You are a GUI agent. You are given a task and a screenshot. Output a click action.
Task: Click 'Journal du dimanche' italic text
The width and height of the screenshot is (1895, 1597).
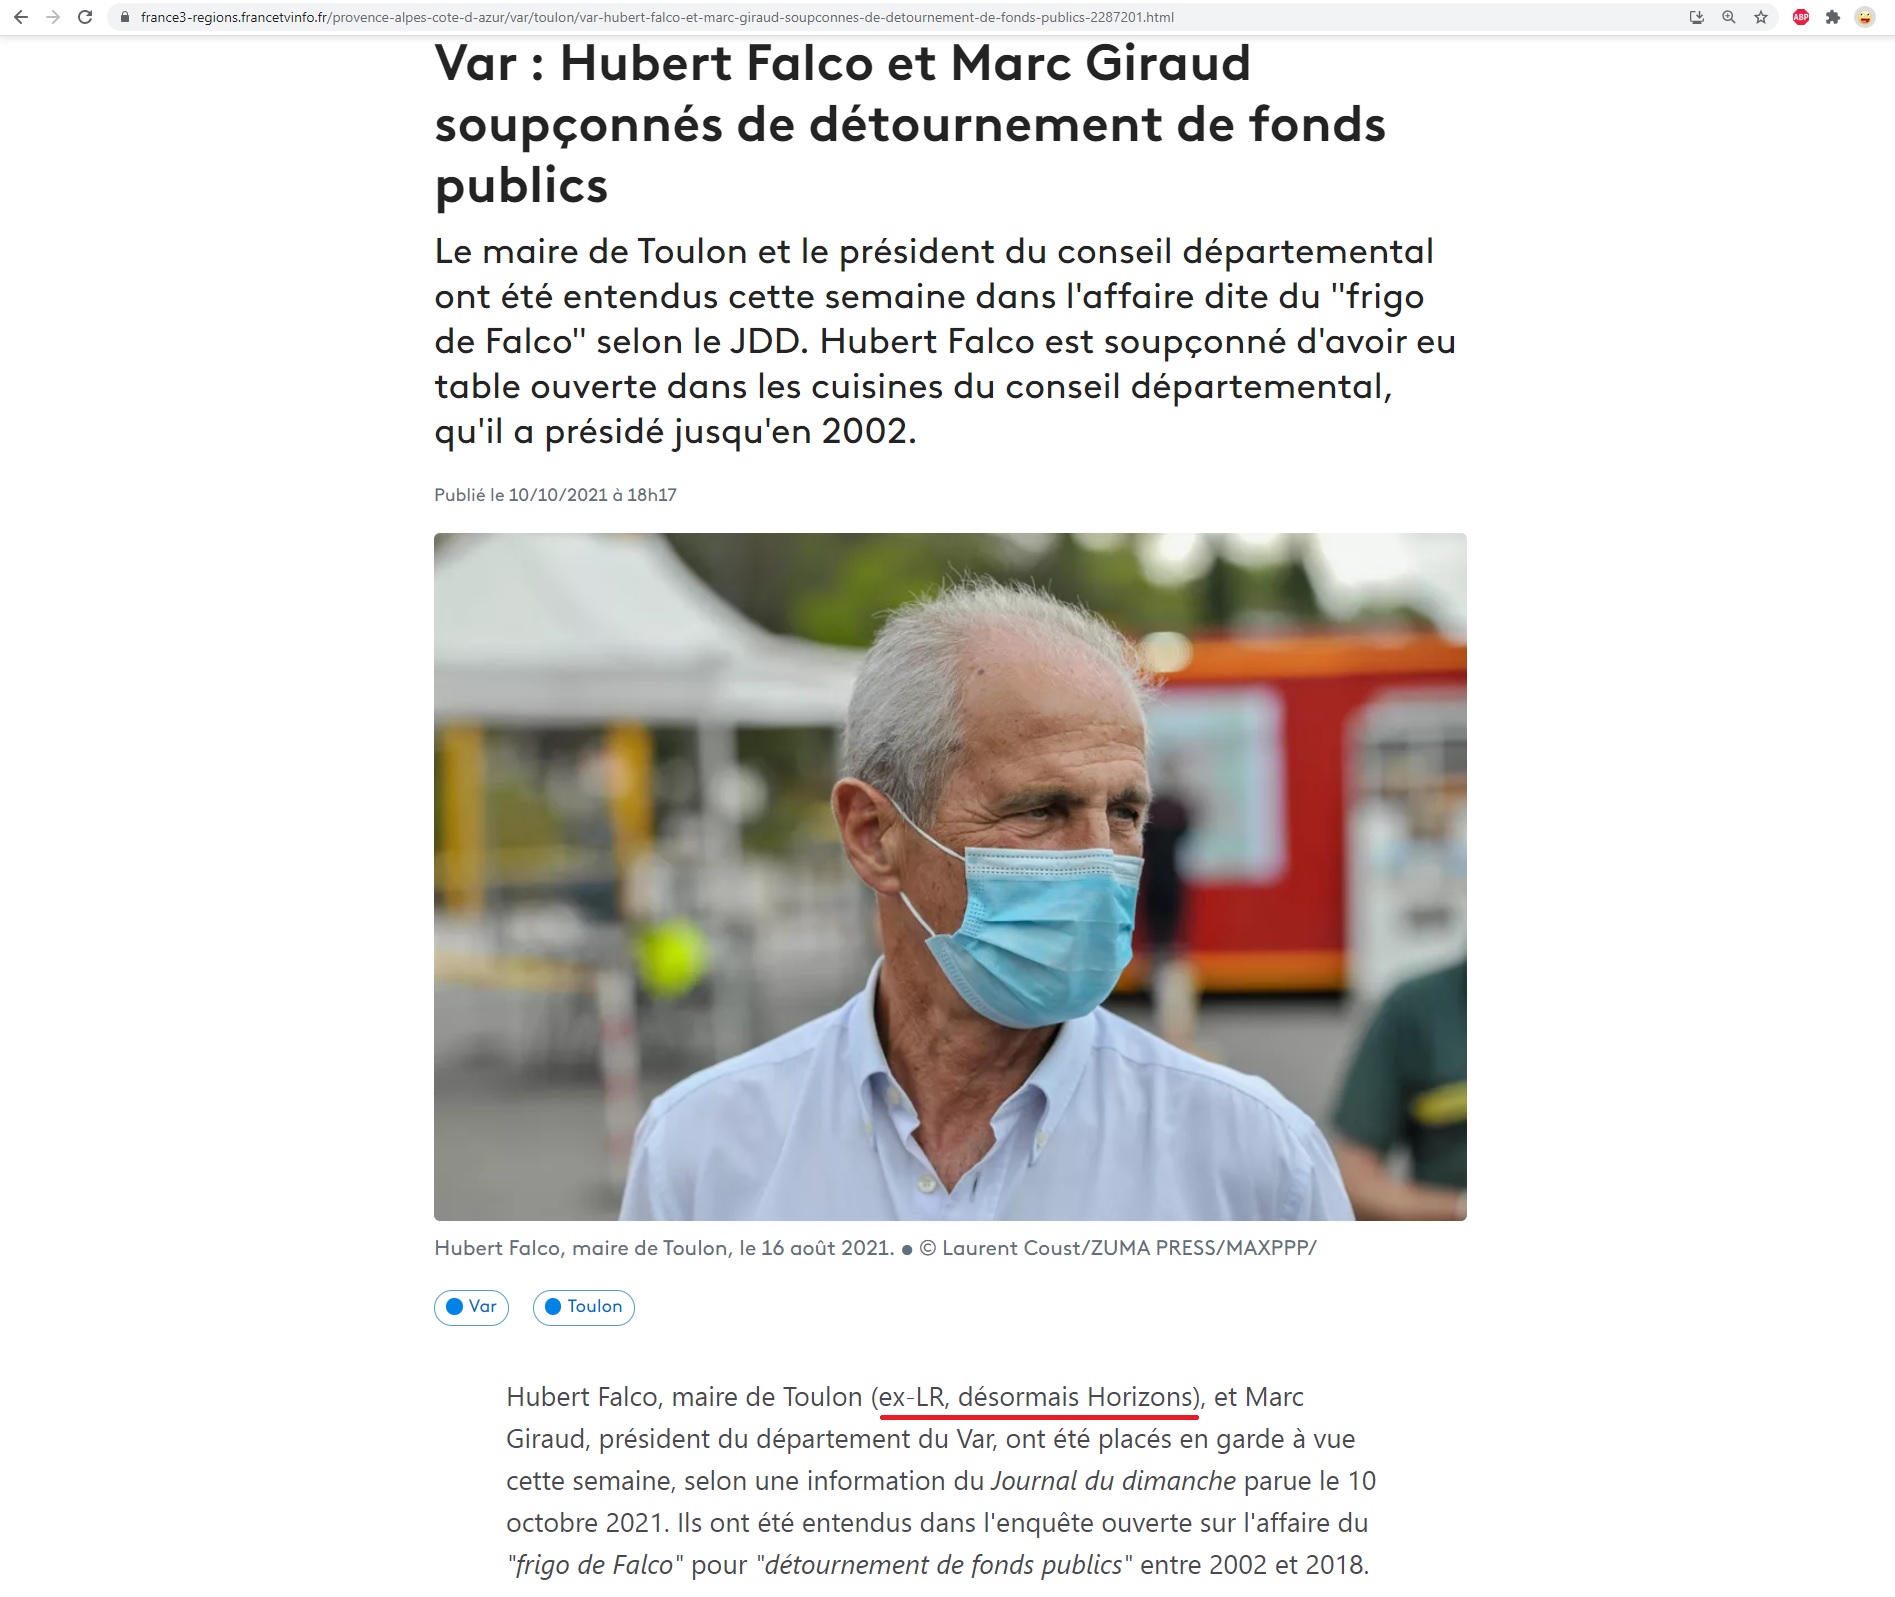[1113, 1481]
